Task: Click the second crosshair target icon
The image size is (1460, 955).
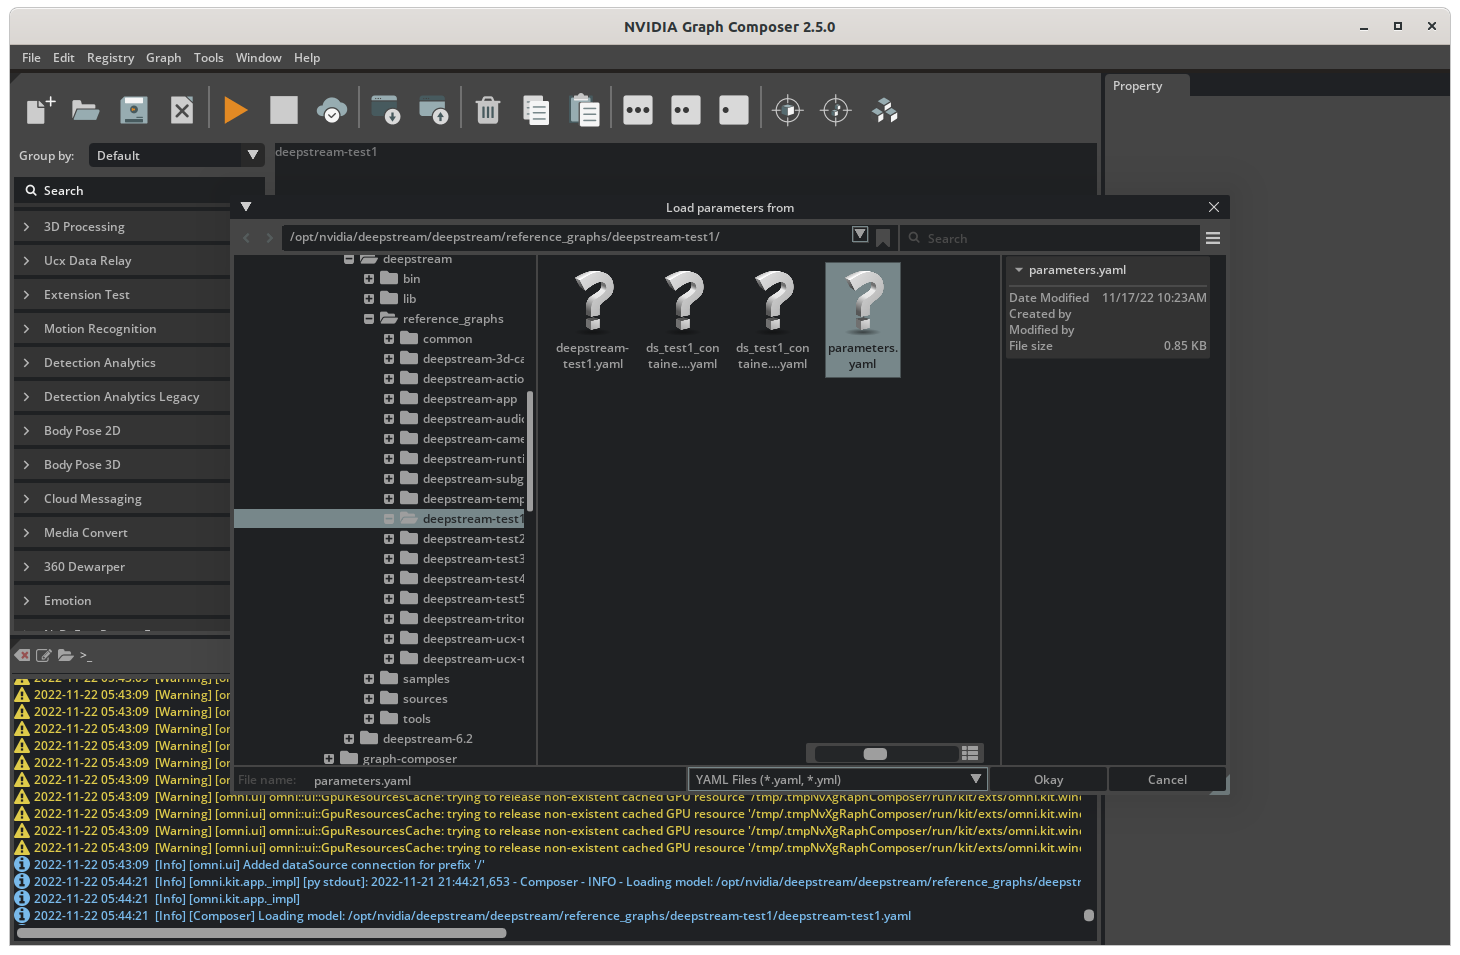Action: click(836, 110)
